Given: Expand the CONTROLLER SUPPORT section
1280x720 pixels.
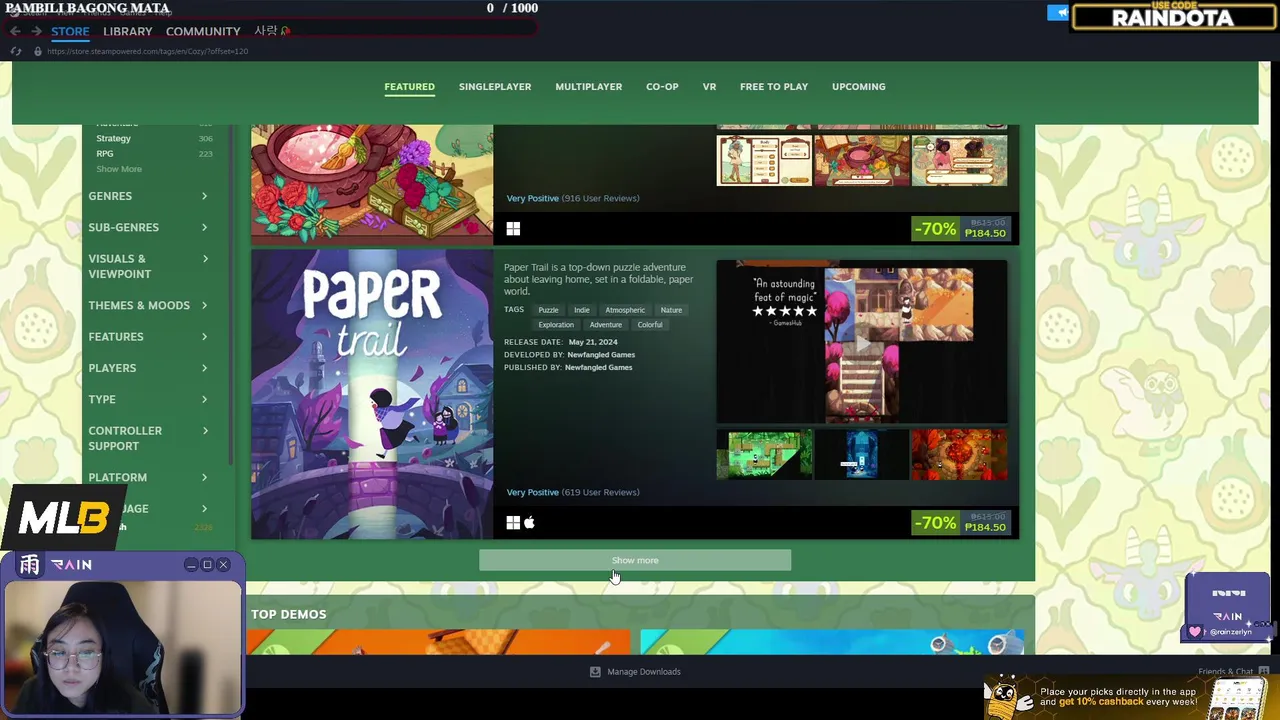Looking at the screenshot, I should tap(148, 438).
